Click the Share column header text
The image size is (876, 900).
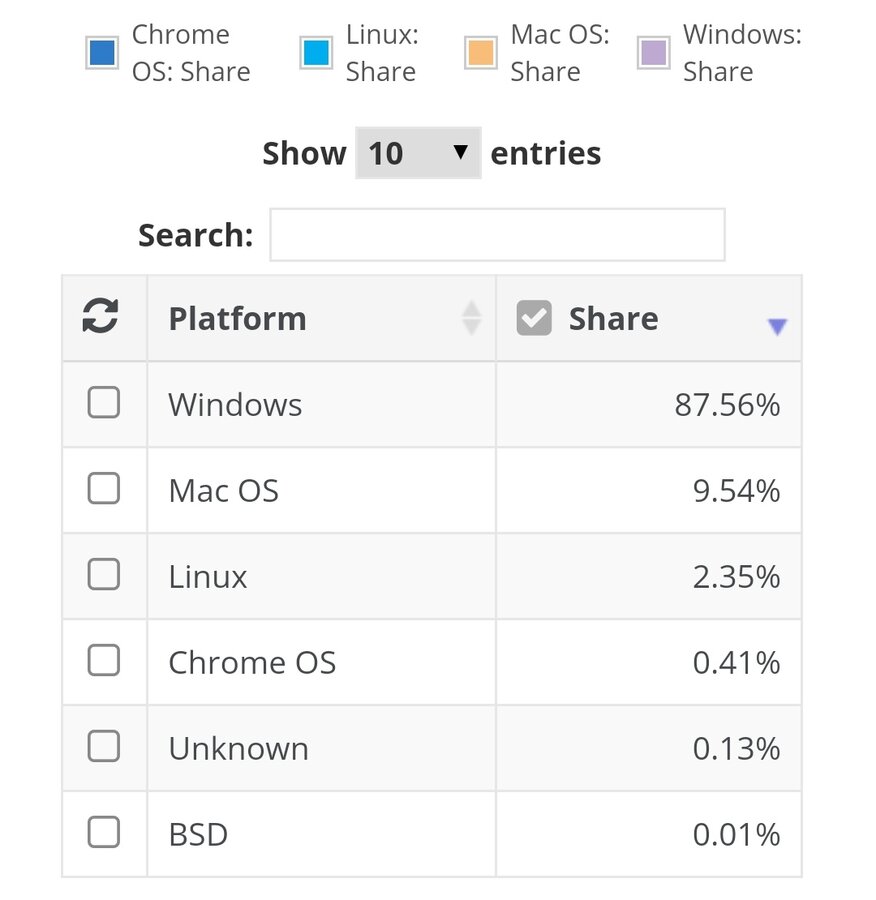click(x=613, y=319)
